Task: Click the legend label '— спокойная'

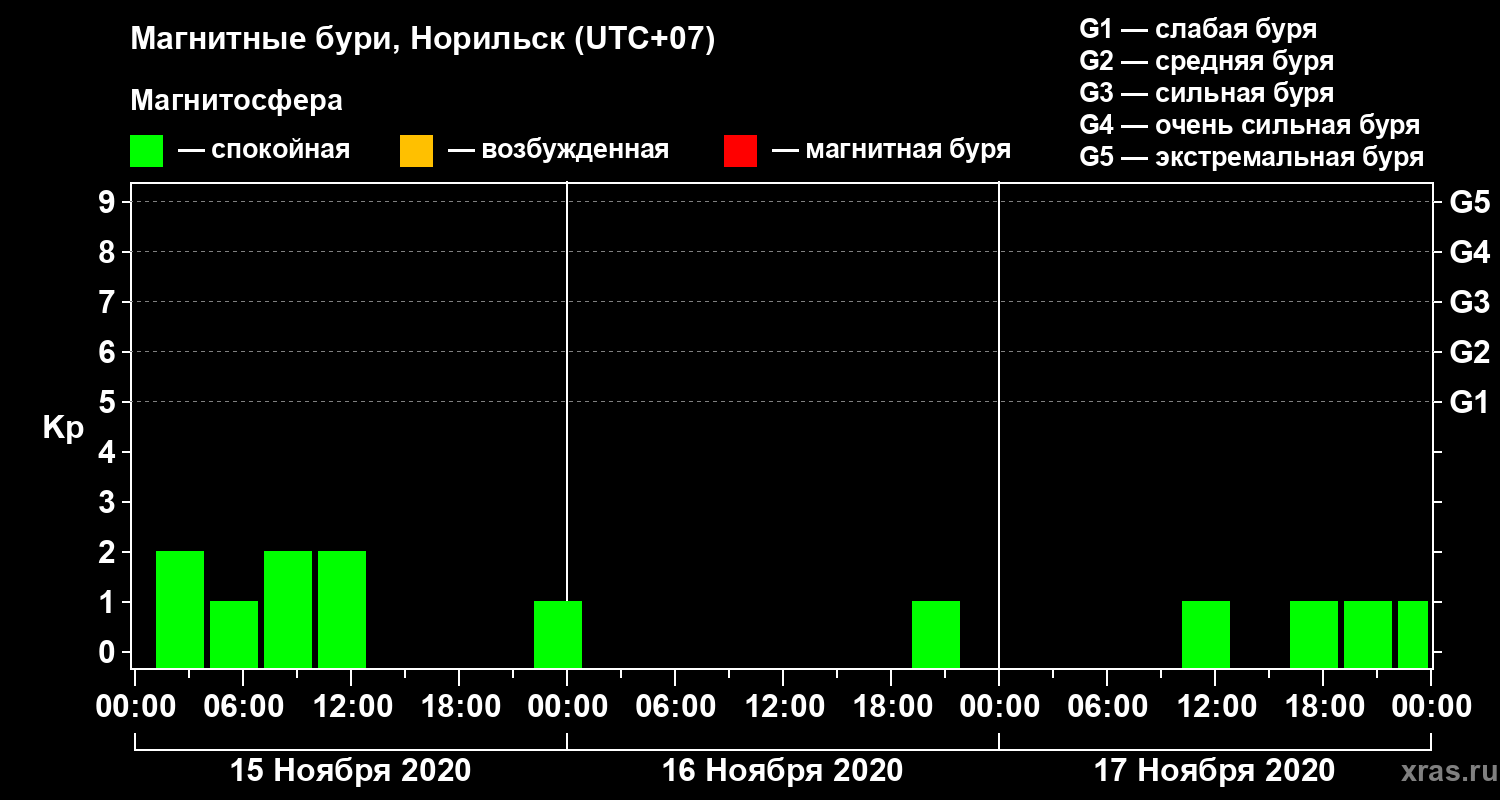Action: pos(264,151)
